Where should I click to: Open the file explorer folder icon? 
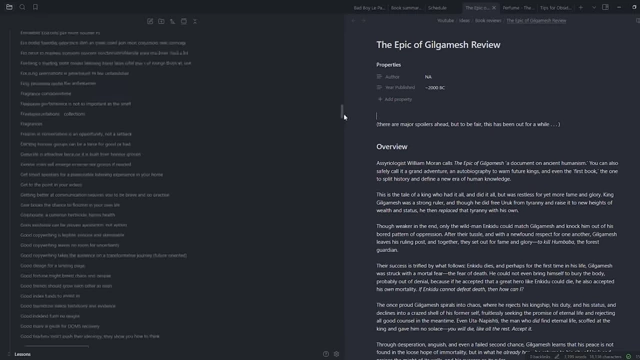(x=9, y=7)
